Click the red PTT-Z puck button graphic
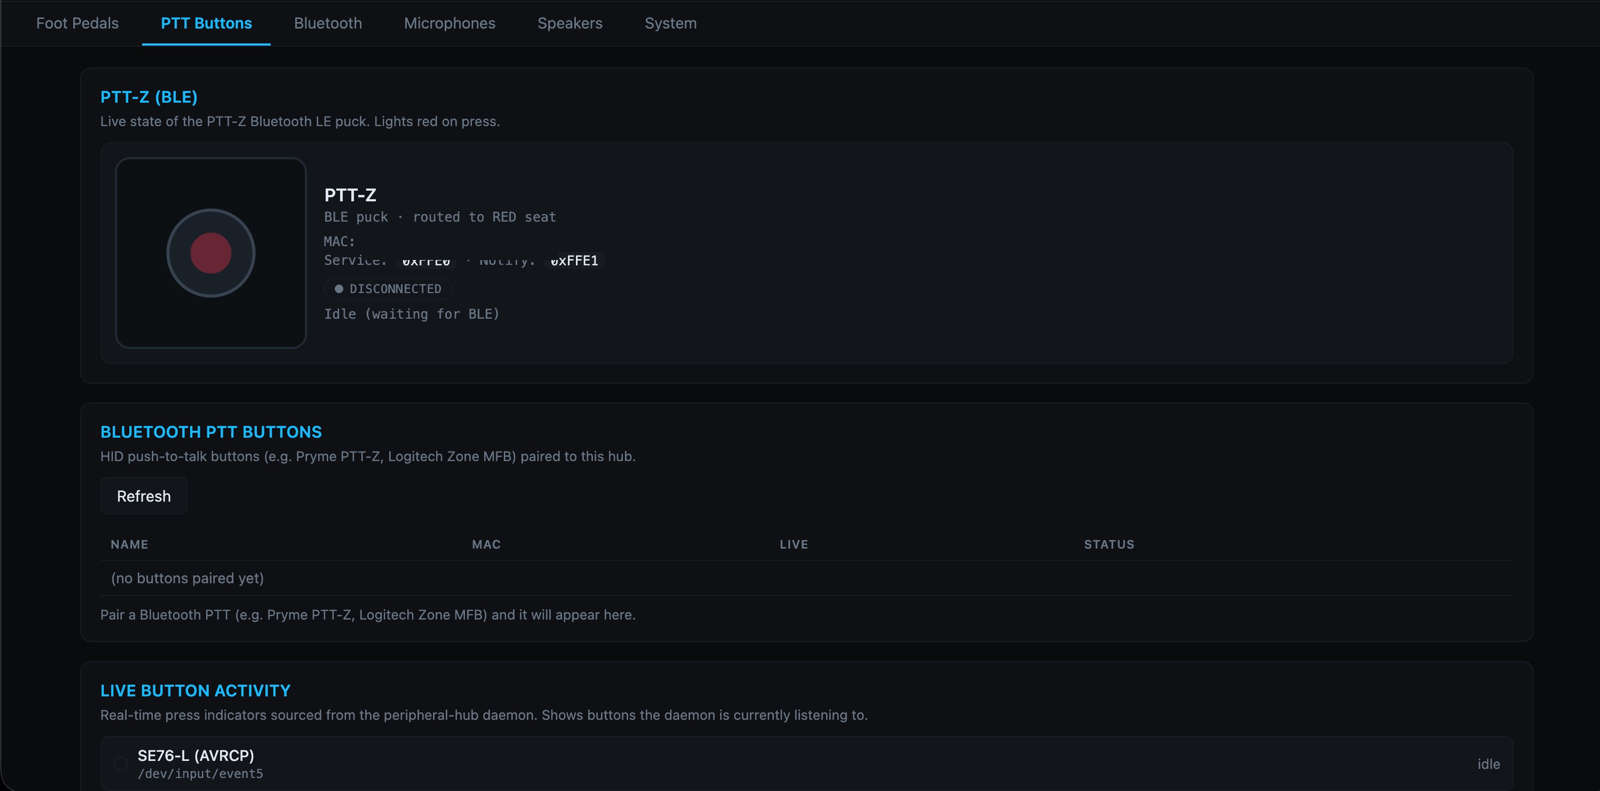 pyautogui.click(x=211, y=253)
